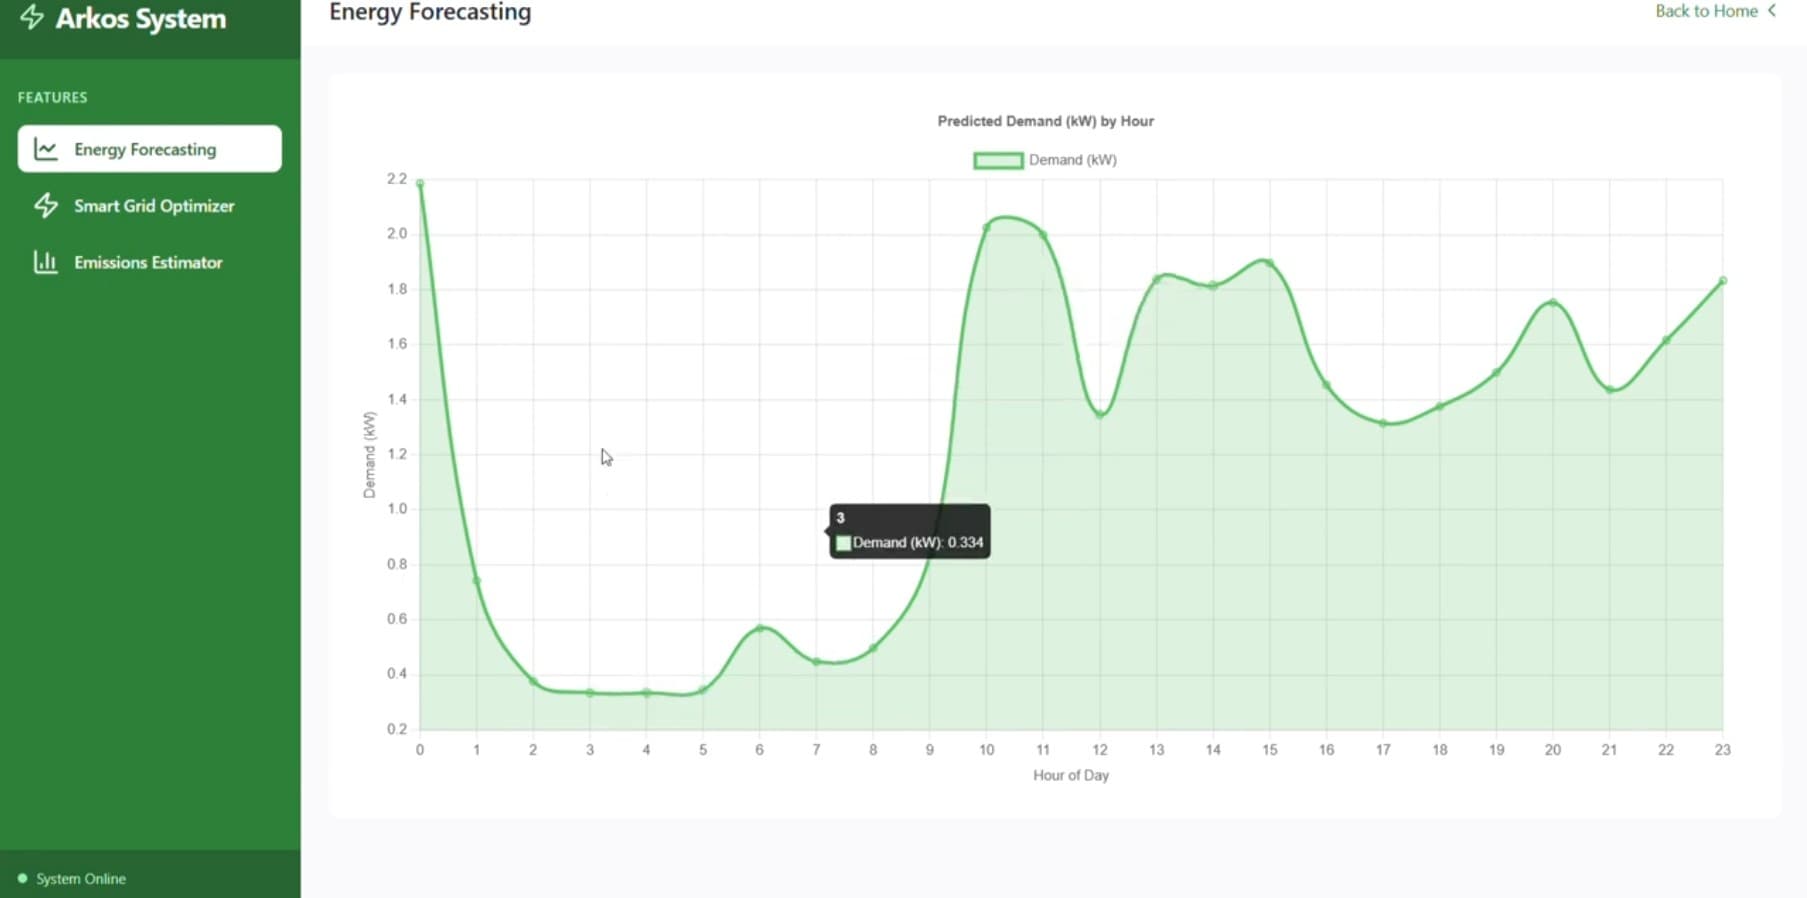
Task: Click the last data point at hour 23
Action: [1723, 281]
